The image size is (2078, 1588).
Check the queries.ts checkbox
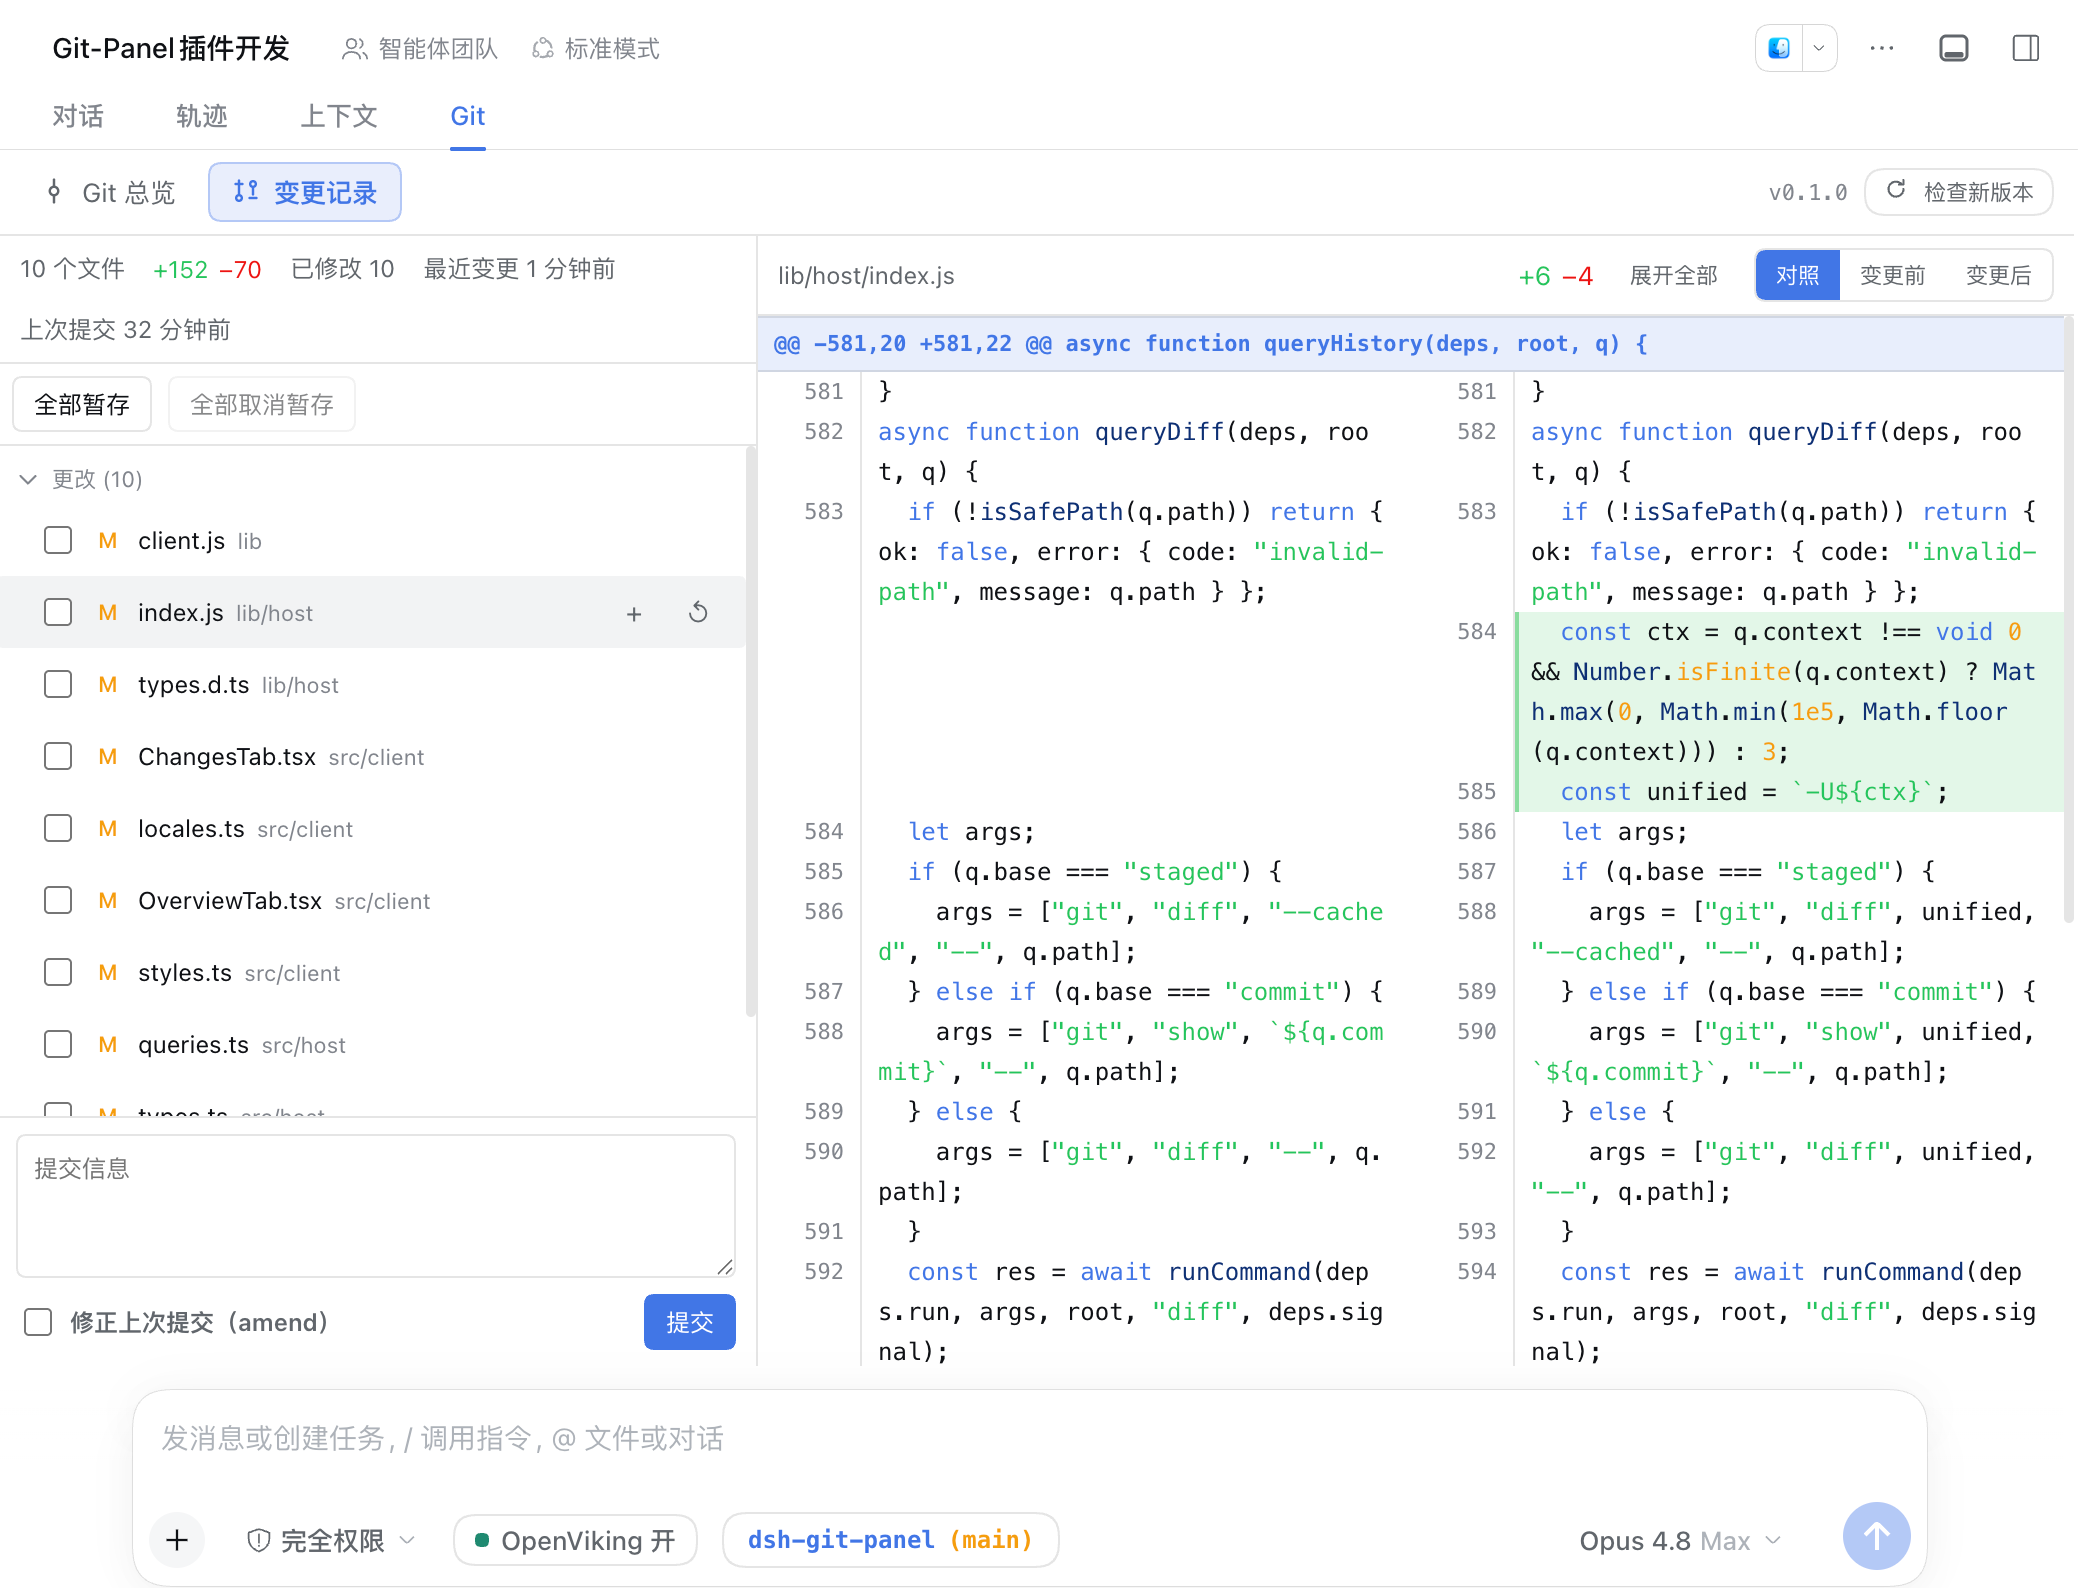point(58,1044)
